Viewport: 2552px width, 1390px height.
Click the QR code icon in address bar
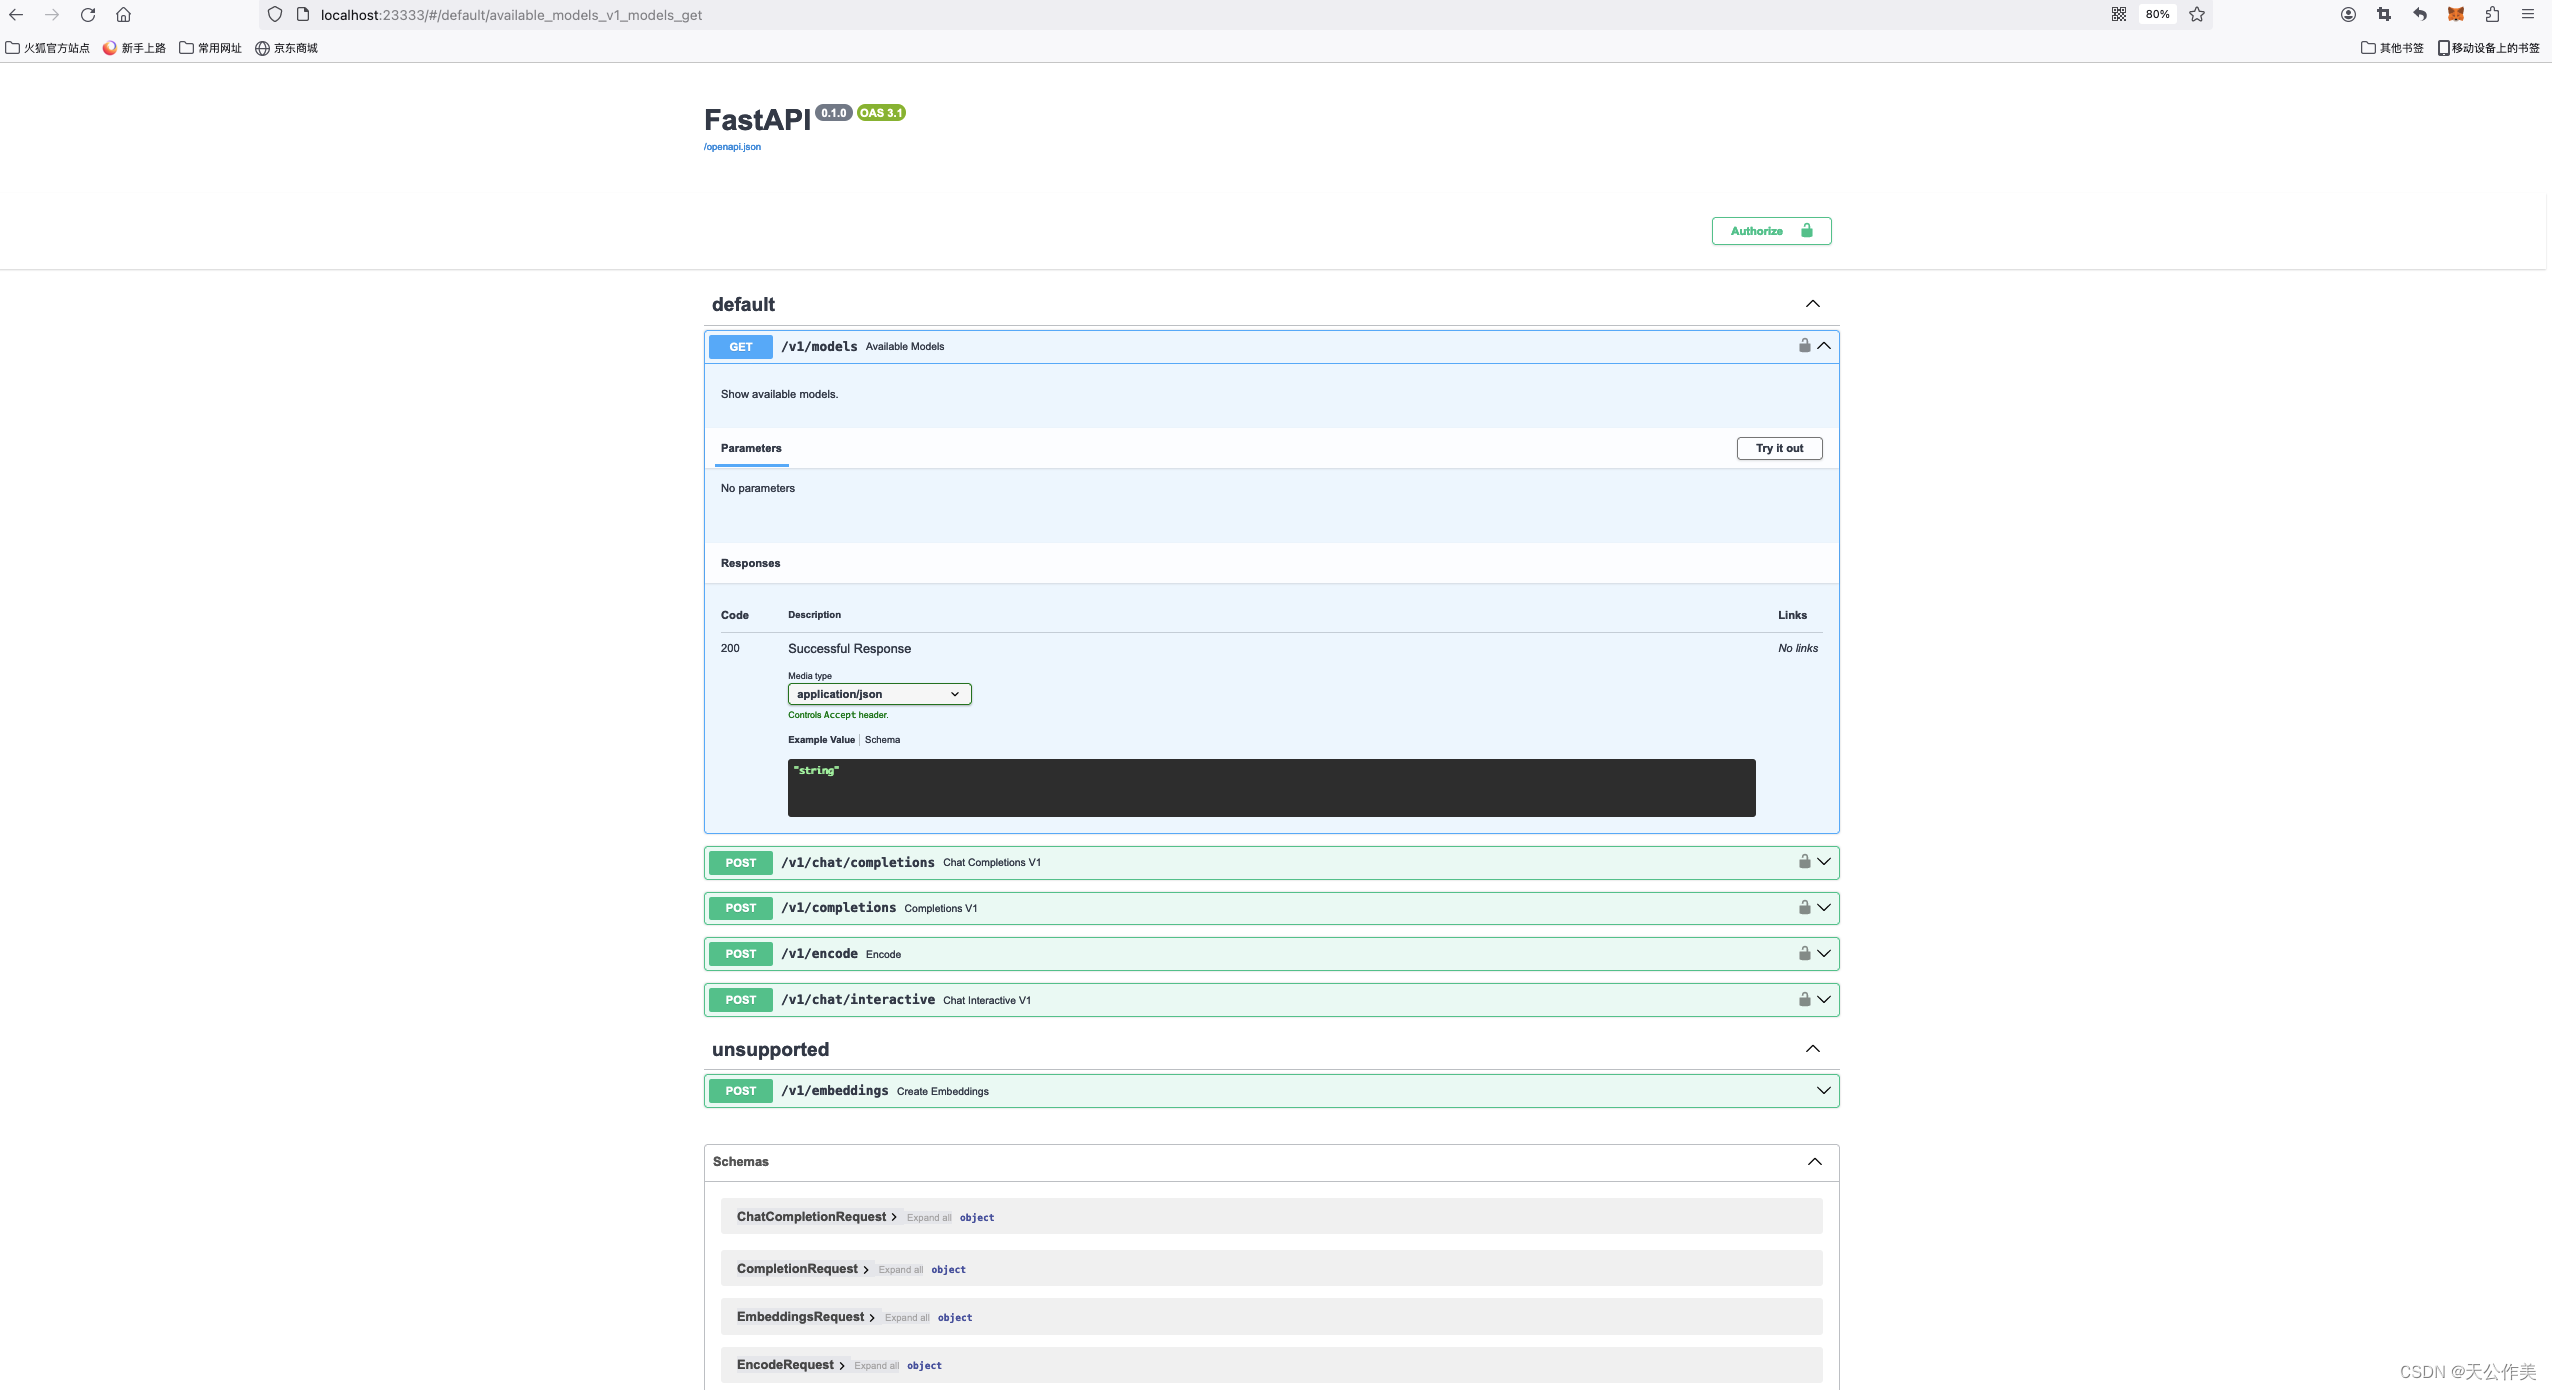[2118, 14]
